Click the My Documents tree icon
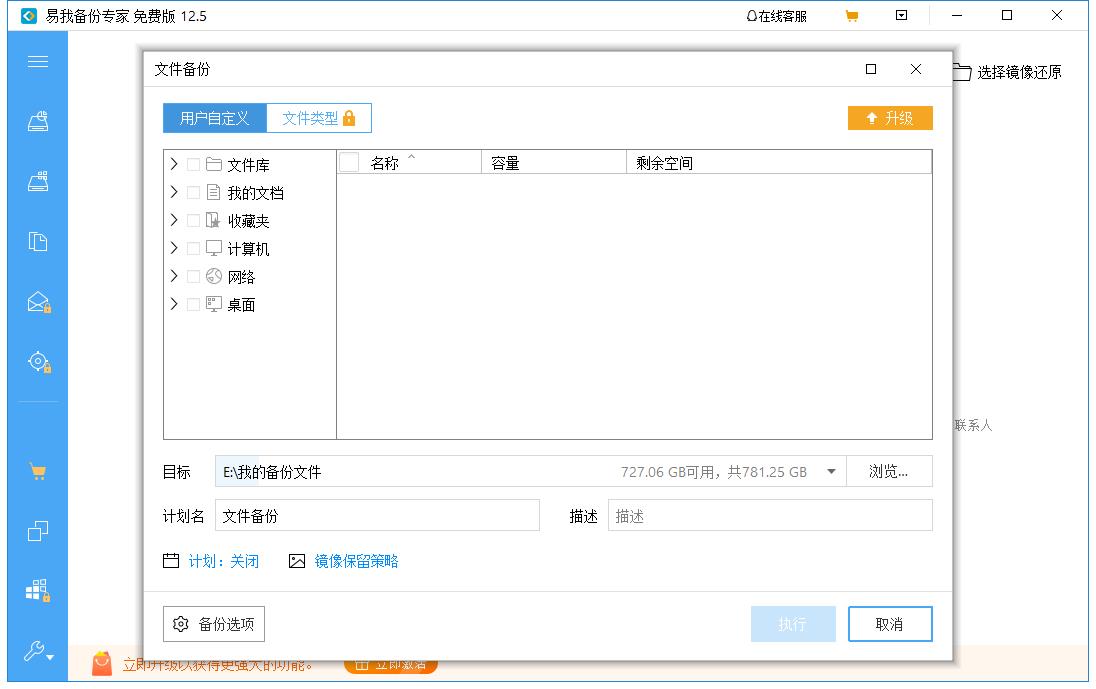 pos(214,192)
